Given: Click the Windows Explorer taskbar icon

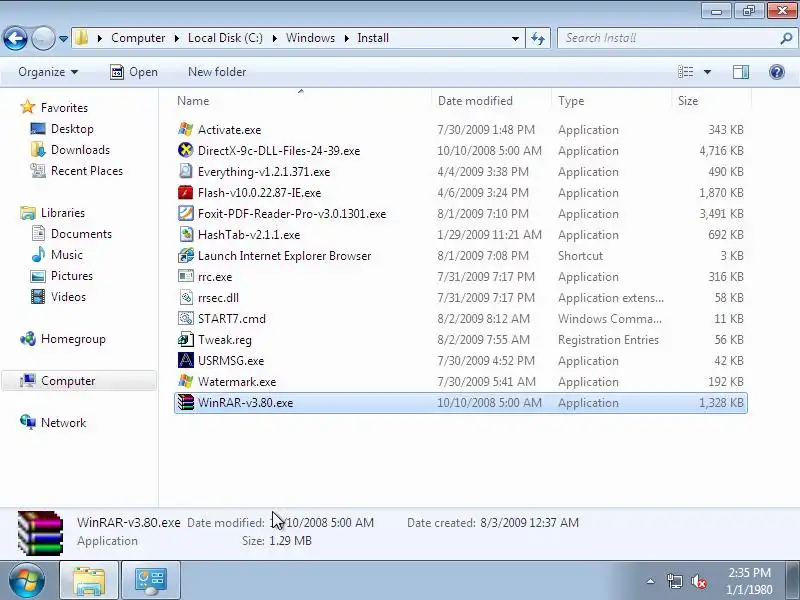Looking at the screenshot, I should [x=89, y=580].
